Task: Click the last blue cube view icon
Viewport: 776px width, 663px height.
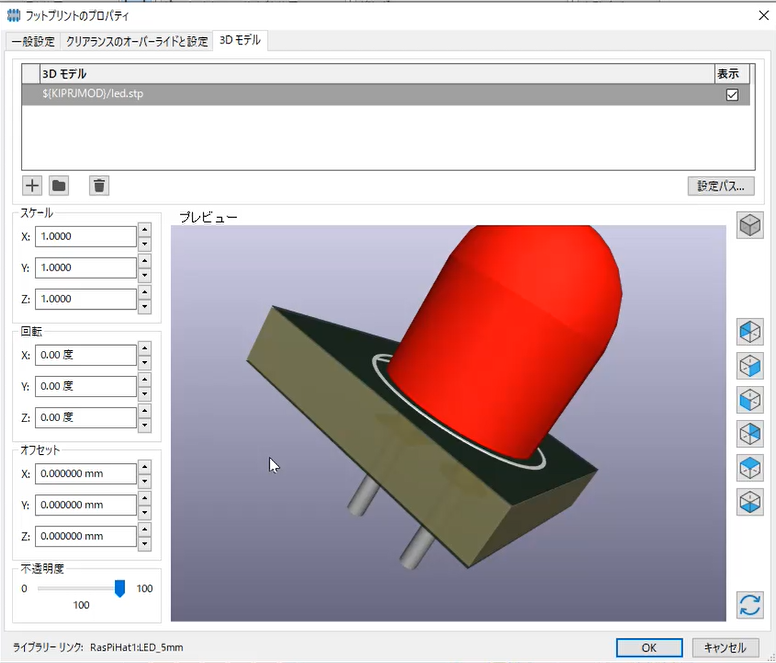Action: pos(749,501)
